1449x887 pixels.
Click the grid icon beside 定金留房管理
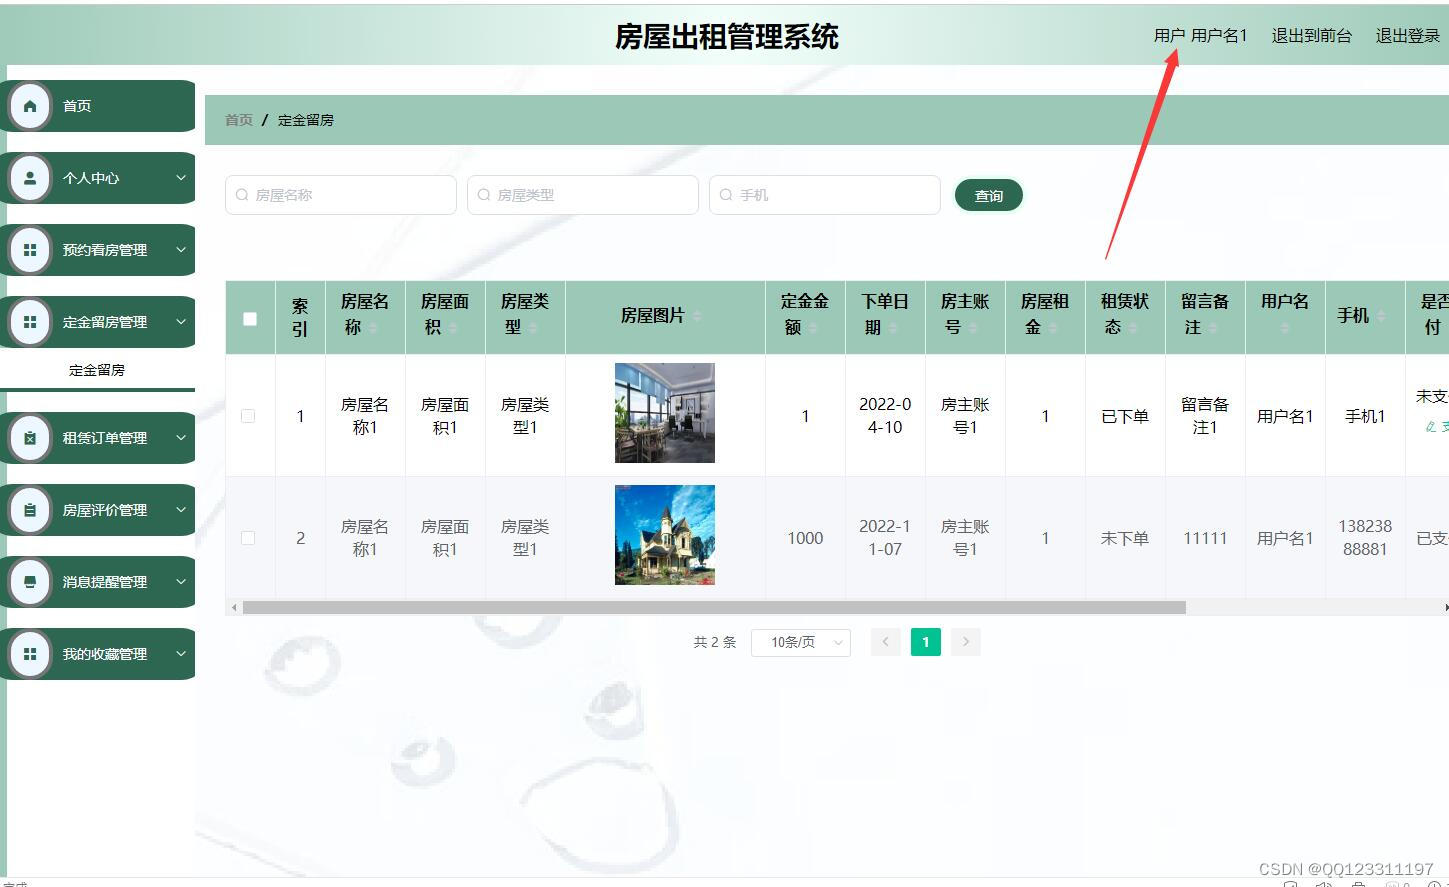30,322
